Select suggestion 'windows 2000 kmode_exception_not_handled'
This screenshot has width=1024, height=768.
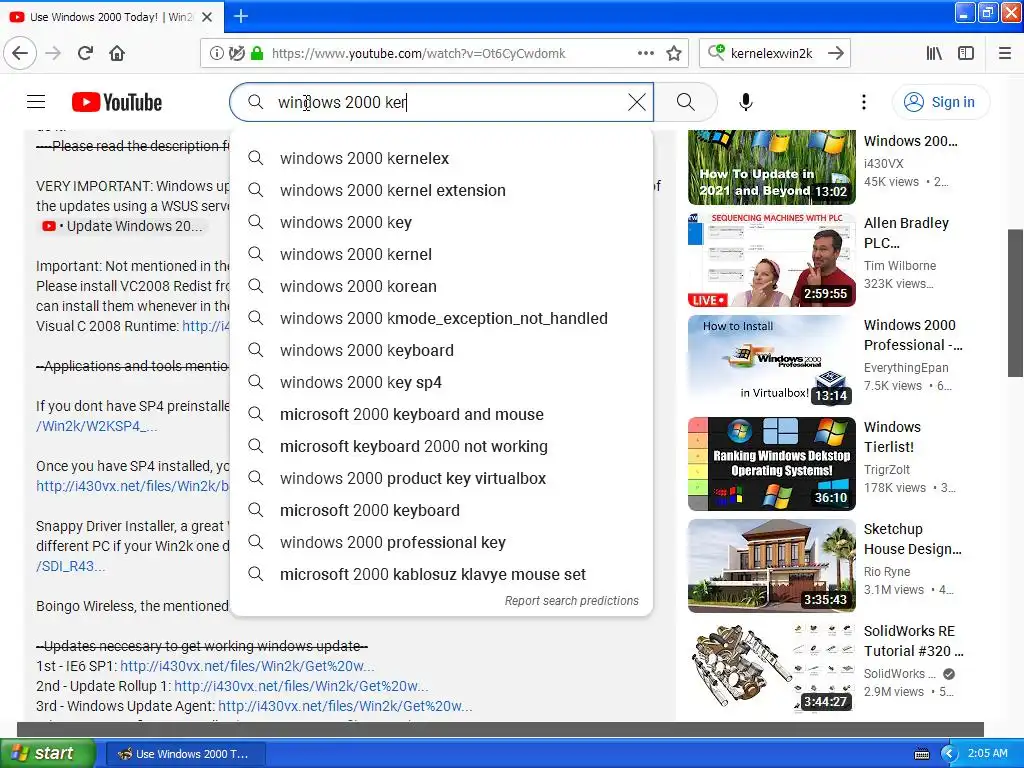click(x=441, y=318)
